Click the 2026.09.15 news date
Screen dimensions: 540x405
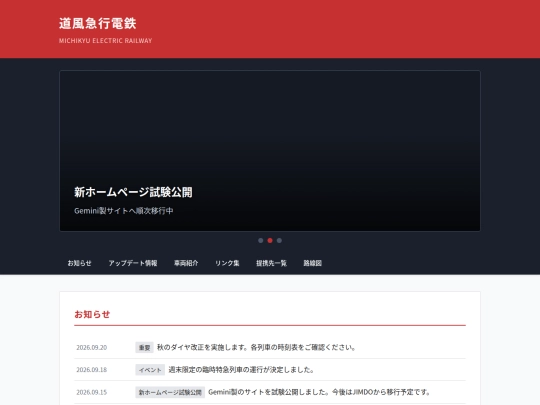tap(92, 392)
